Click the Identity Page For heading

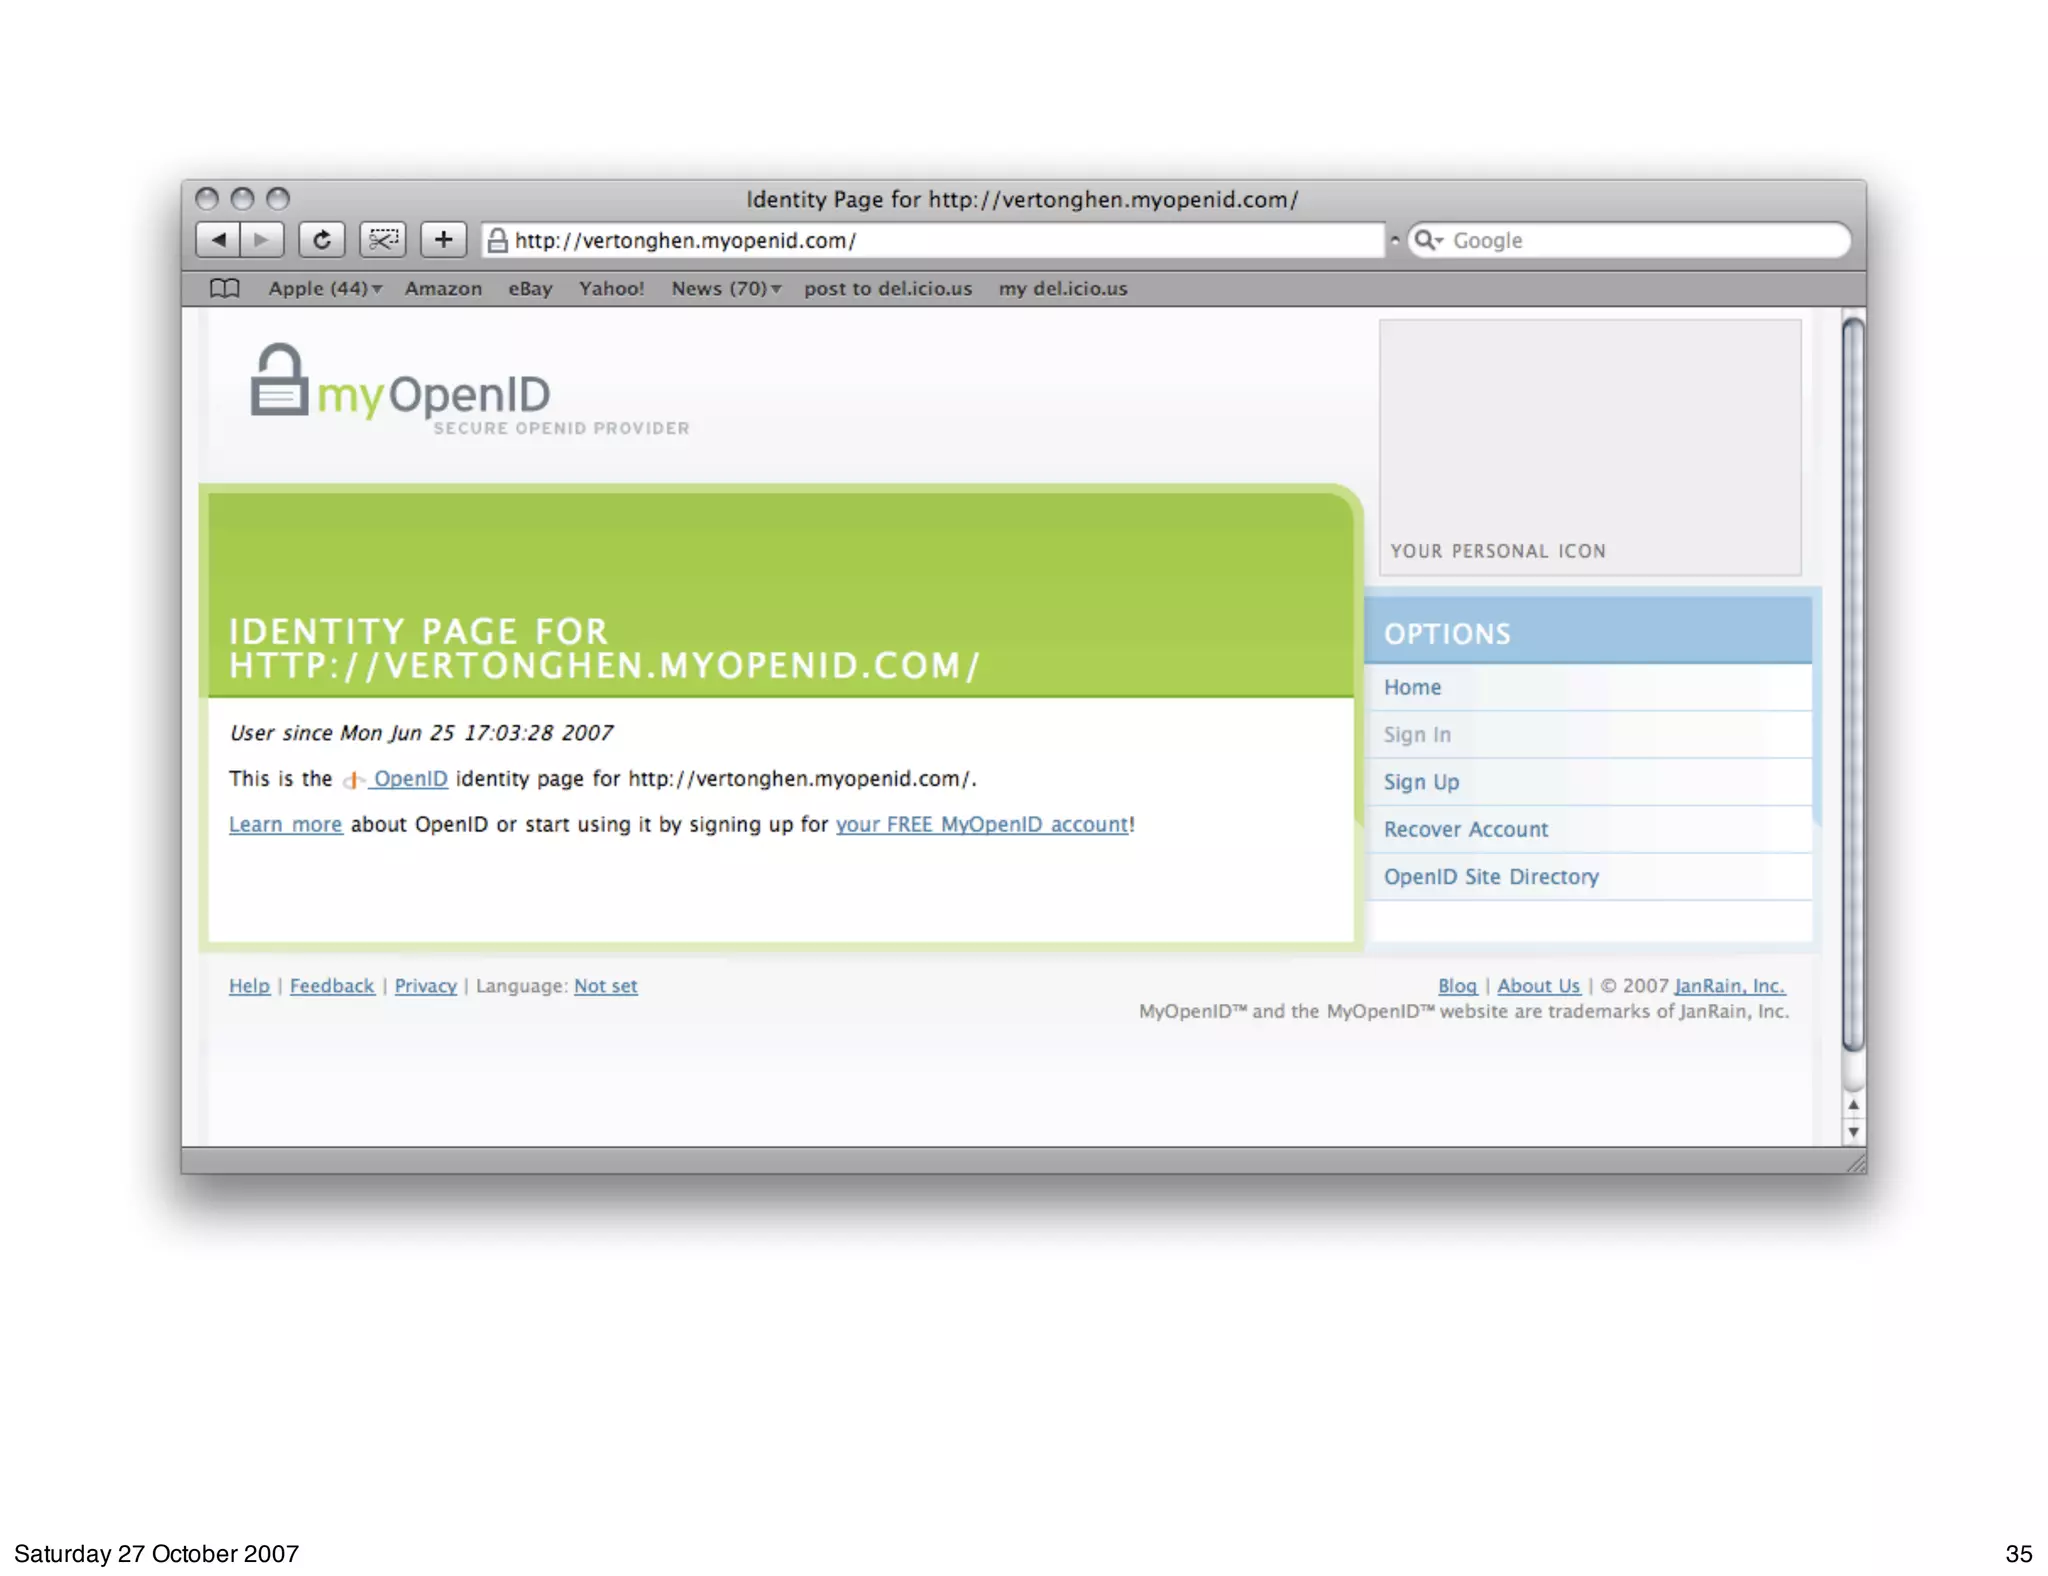tap(605, 648)
